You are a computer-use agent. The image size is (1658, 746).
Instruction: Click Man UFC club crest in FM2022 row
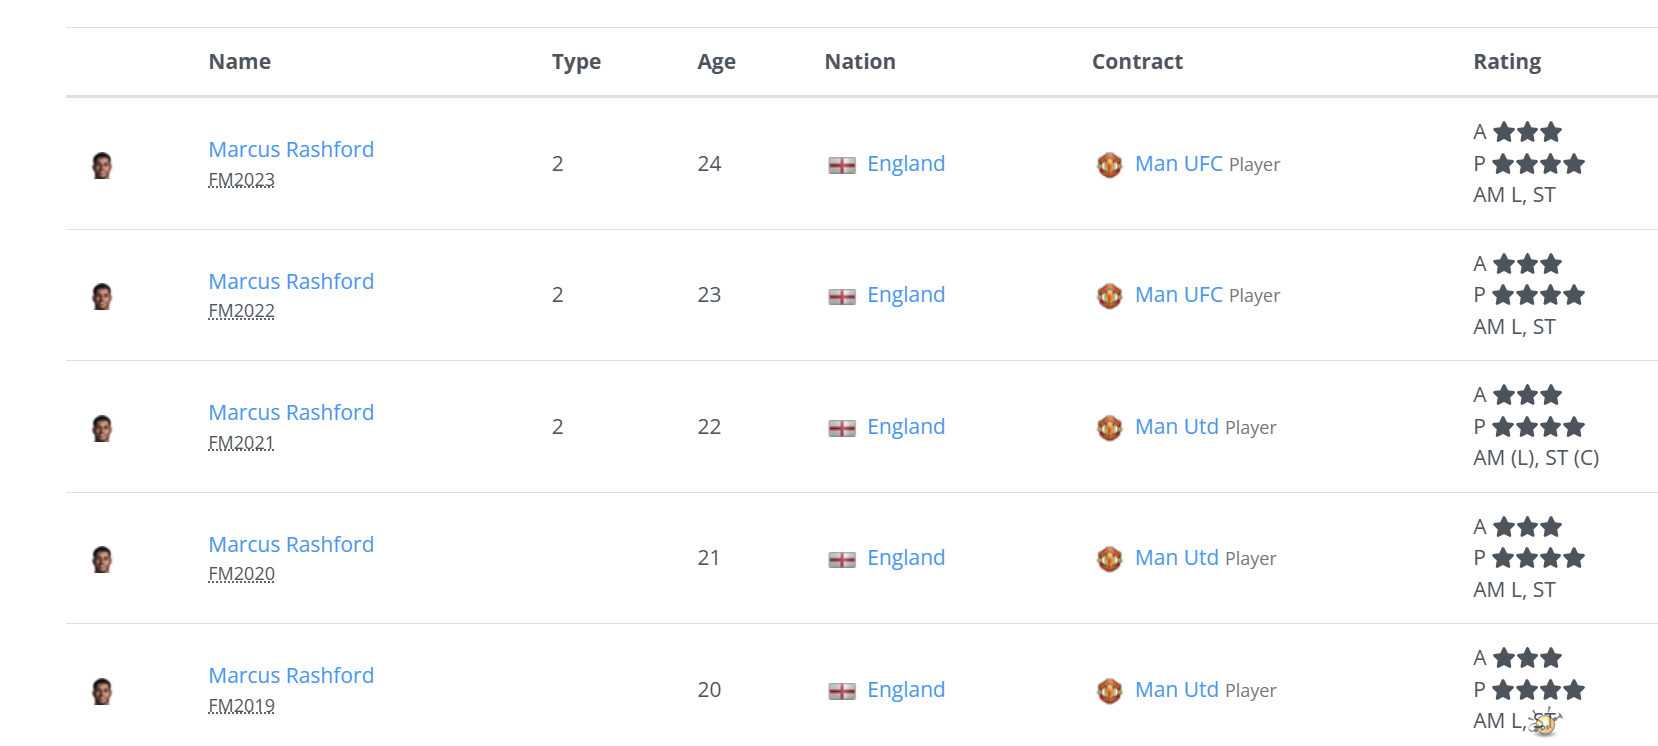(x=1109, y=296)
